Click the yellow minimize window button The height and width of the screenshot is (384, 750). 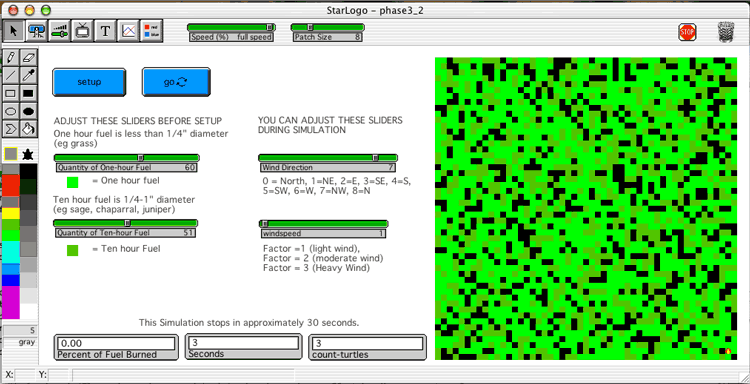(30, 10)
